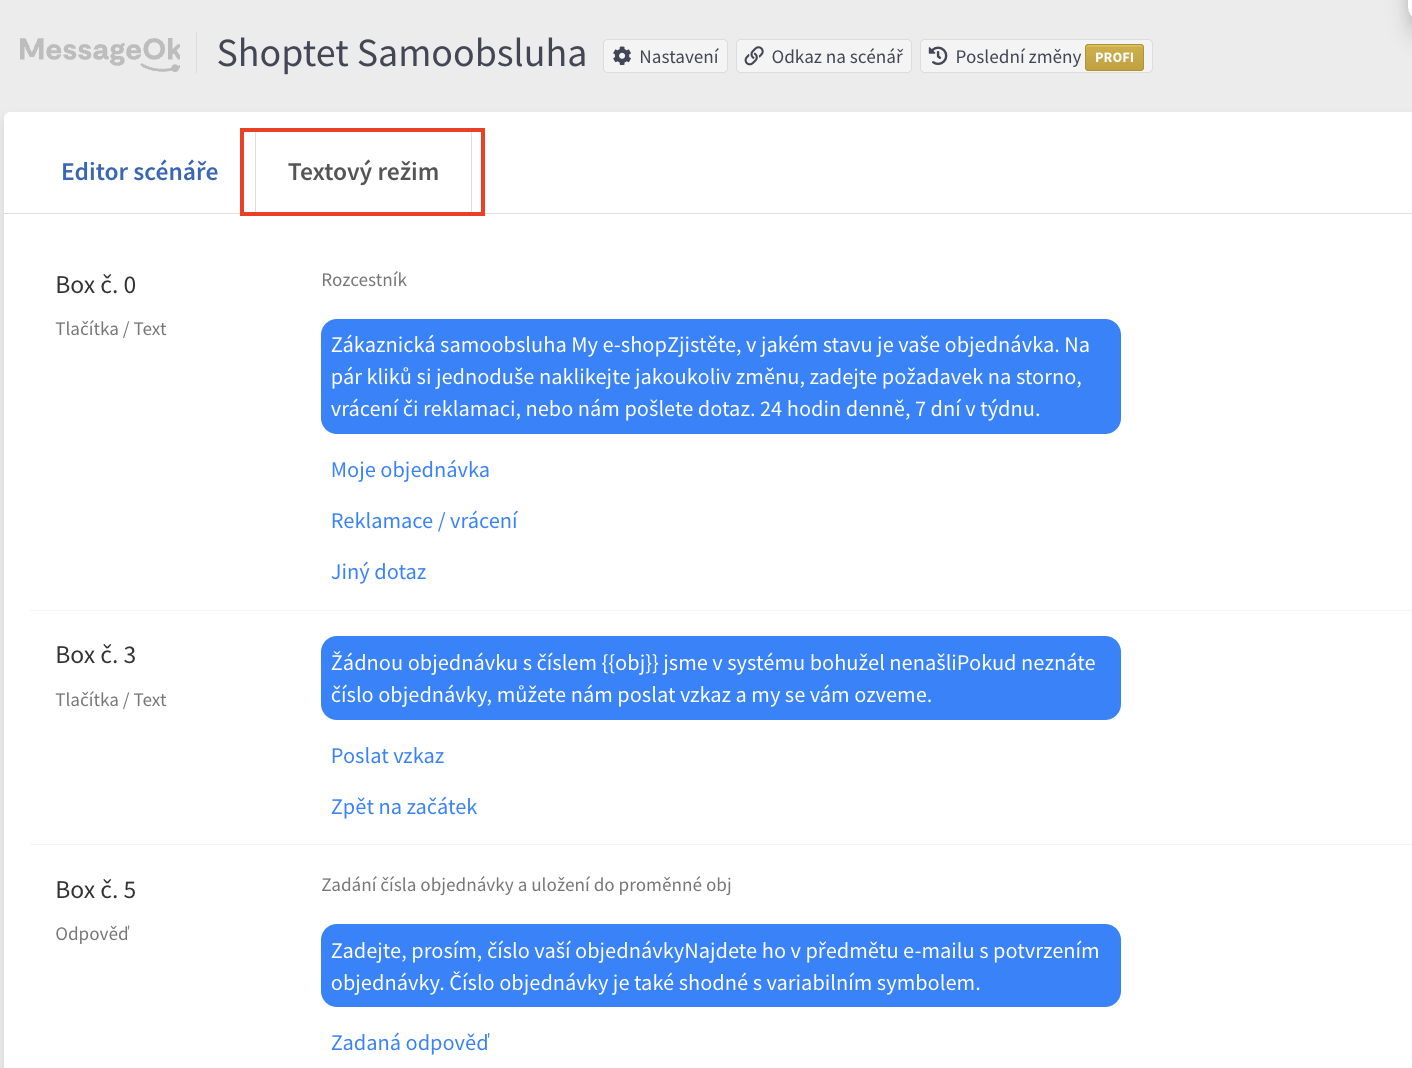Click the Zadaná odpověď link

pos(410,1043)
